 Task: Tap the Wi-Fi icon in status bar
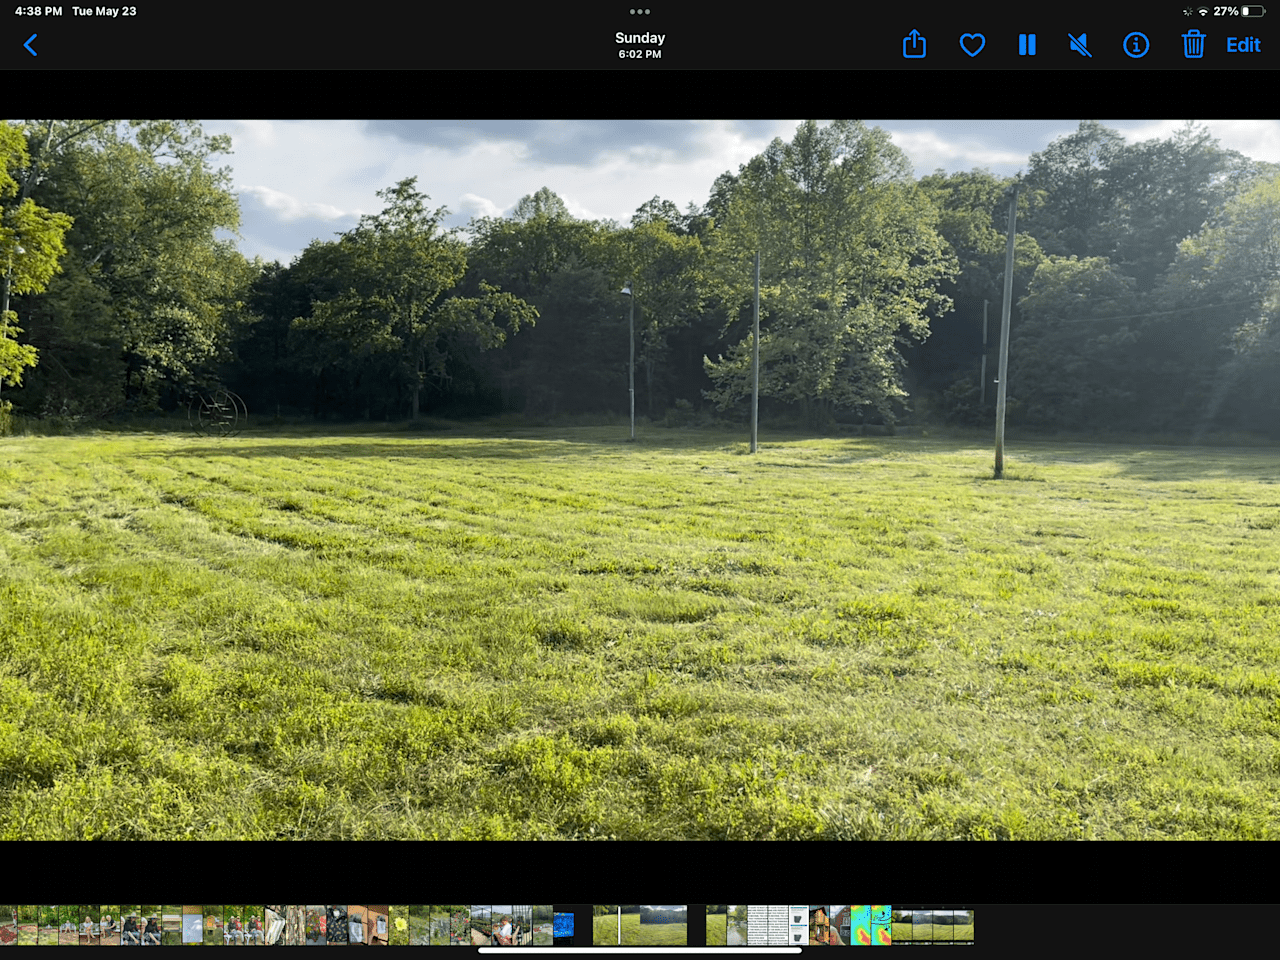(x=1203, y=12)
